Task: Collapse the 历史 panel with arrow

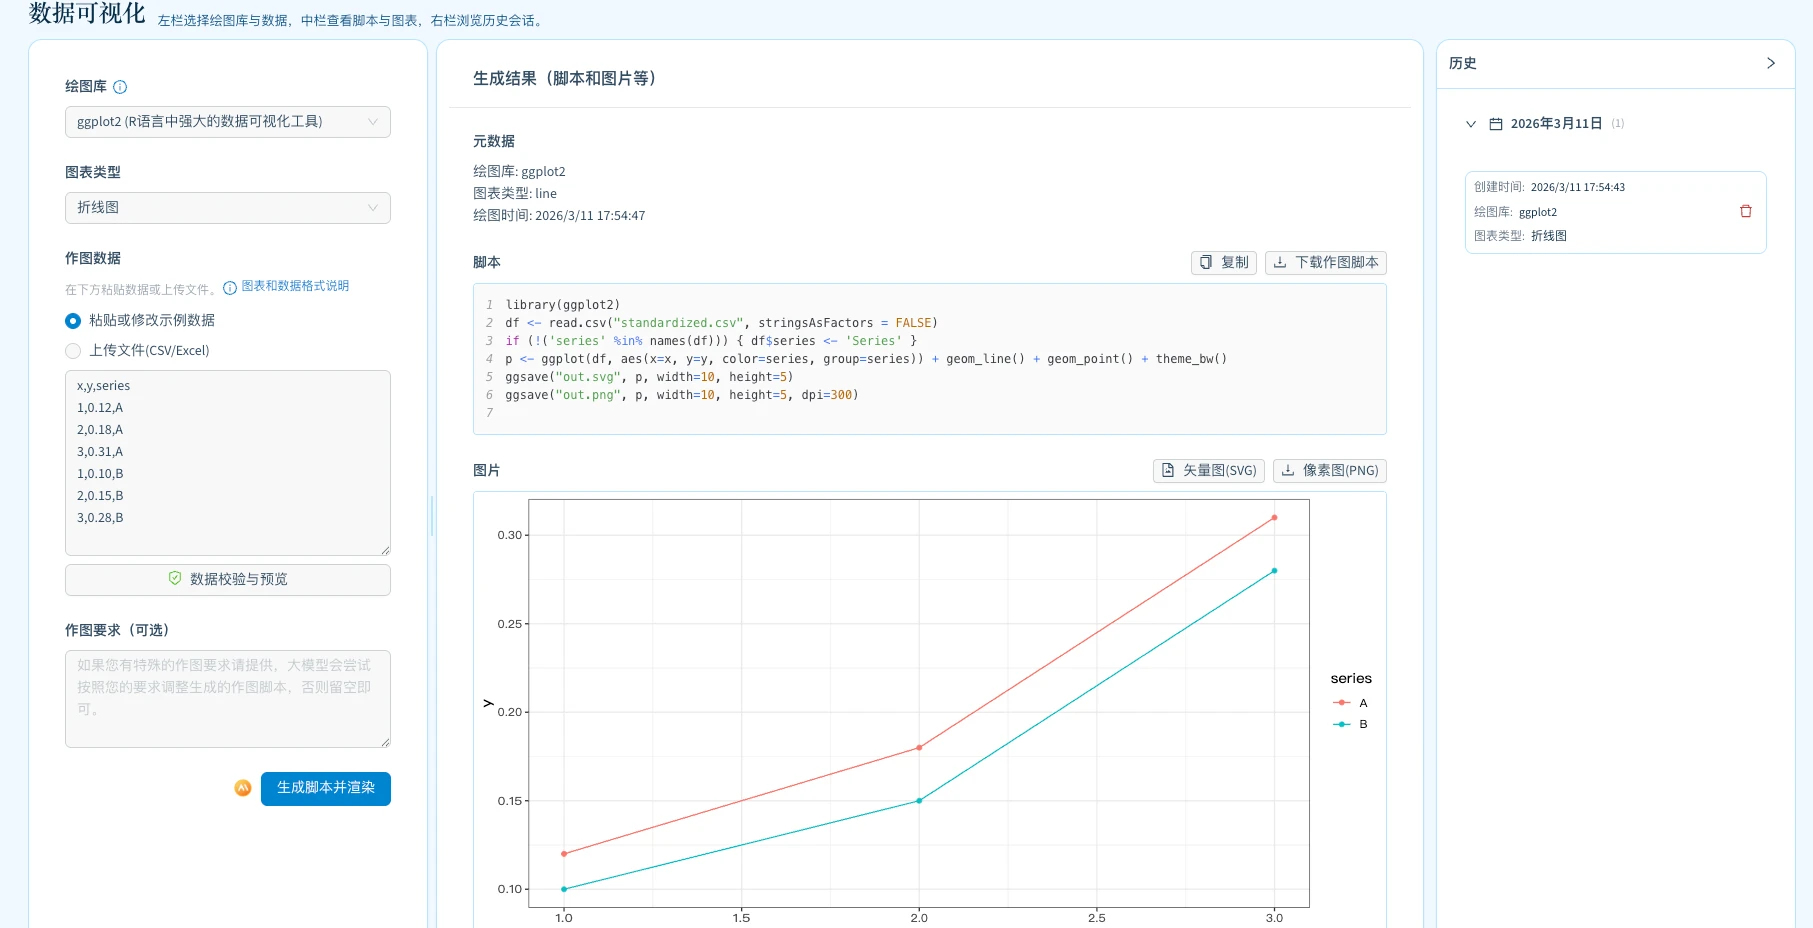Action: 1770,63
